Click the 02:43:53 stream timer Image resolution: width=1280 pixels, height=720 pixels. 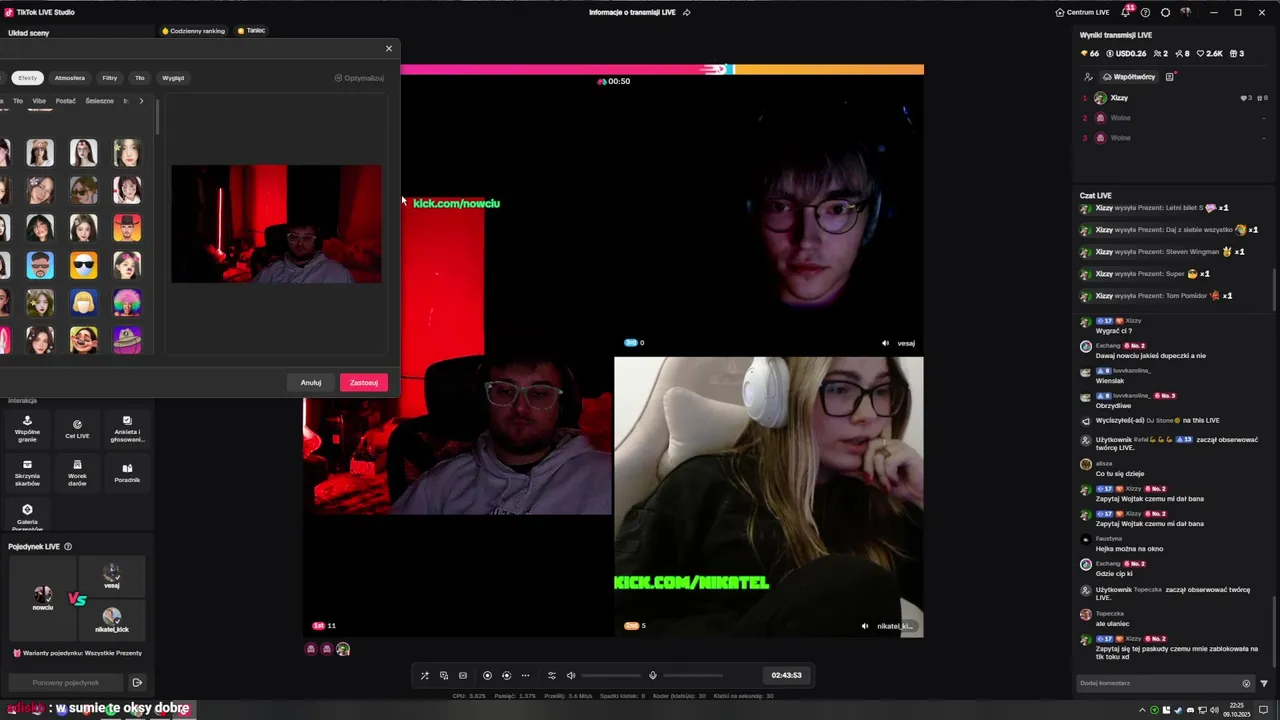click(786, 675)
